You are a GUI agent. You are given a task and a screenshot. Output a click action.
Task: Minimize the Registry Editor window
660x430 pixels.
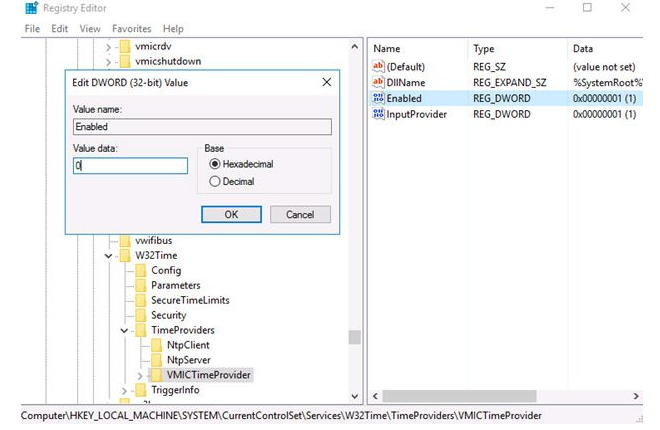tap(550, 8)
